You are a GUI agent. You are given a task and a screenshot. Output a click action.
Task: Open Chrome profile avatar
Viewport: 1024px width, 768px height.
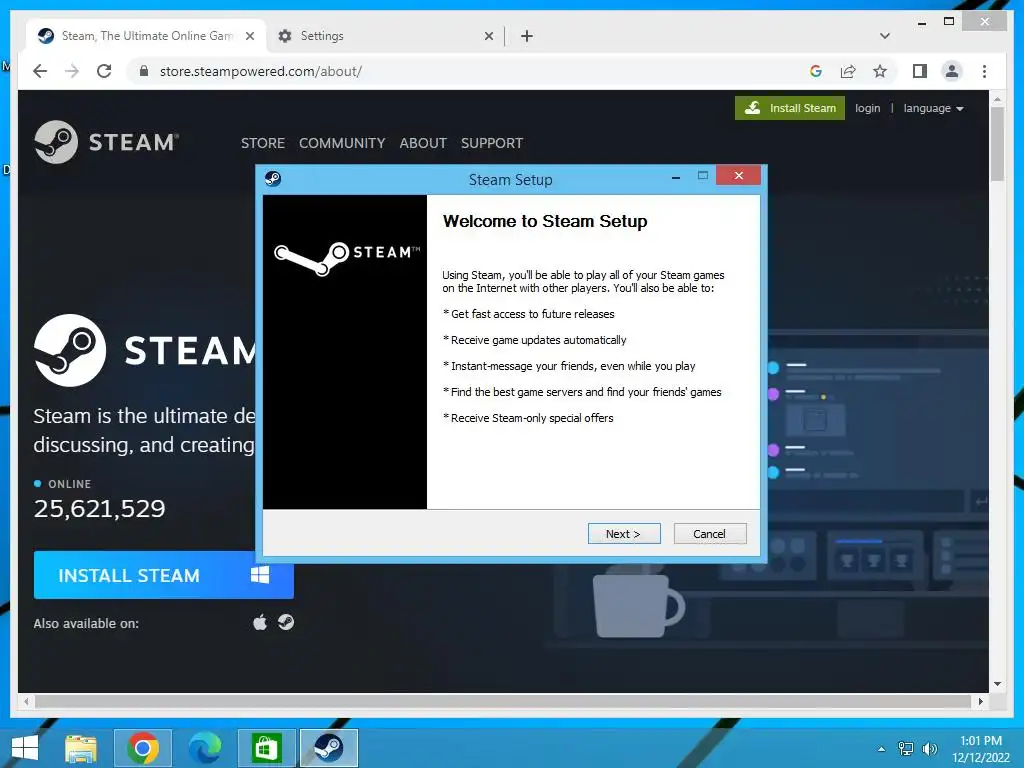pos(952,71)
